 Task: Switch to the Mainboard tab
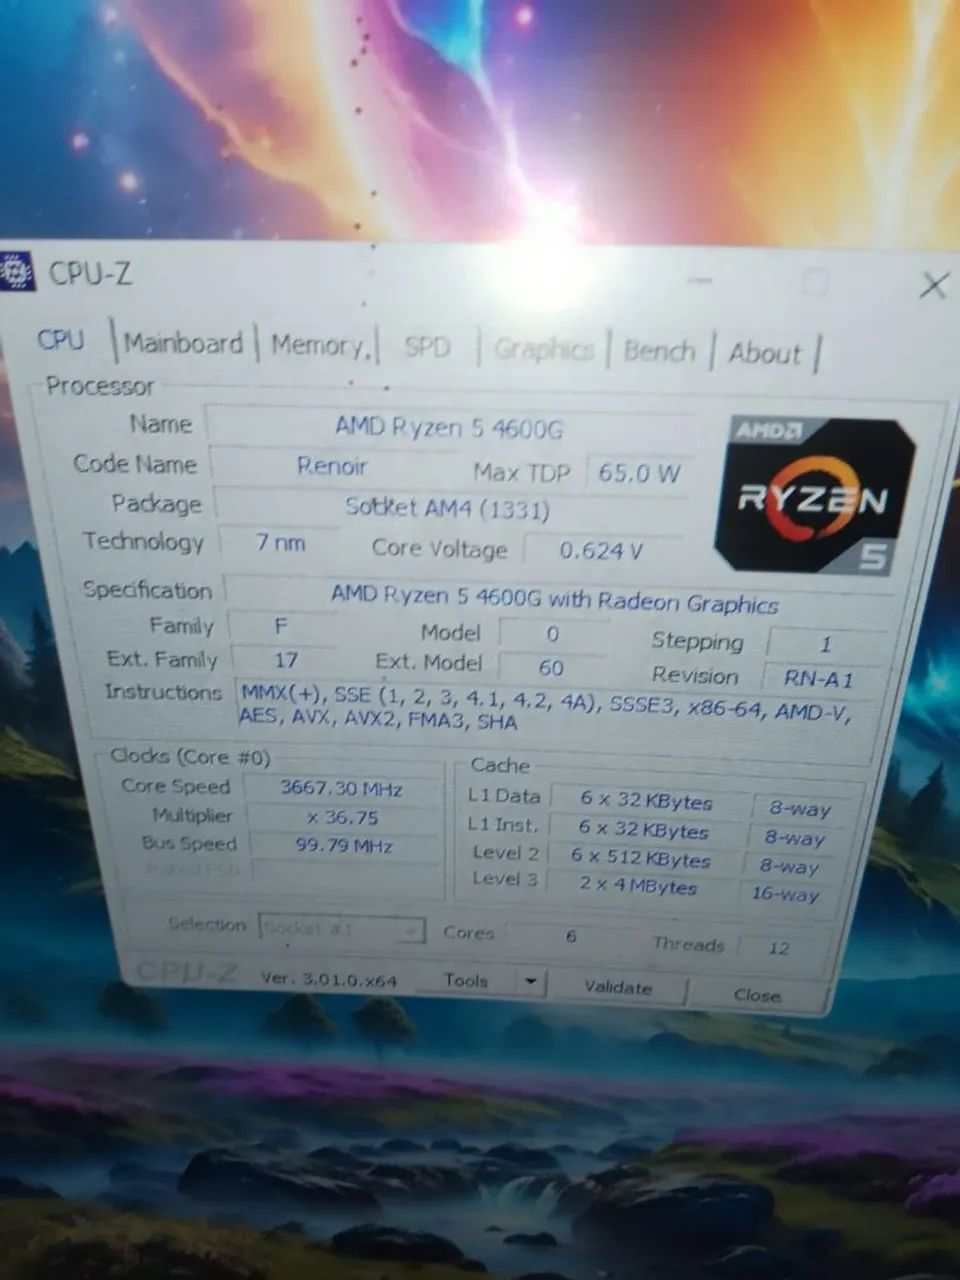coord(183,344)
